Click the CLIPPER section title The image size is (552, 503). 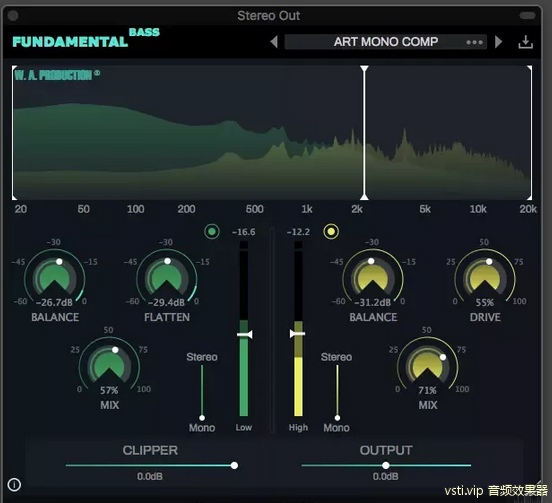(150, 450)
